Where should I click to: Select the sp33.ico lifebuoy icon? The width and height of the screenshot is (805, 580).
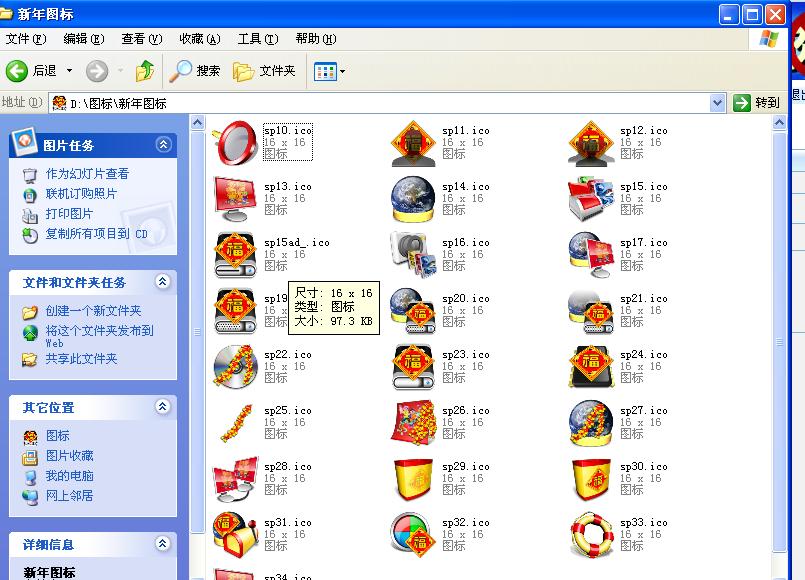click(x=591, y=534)
